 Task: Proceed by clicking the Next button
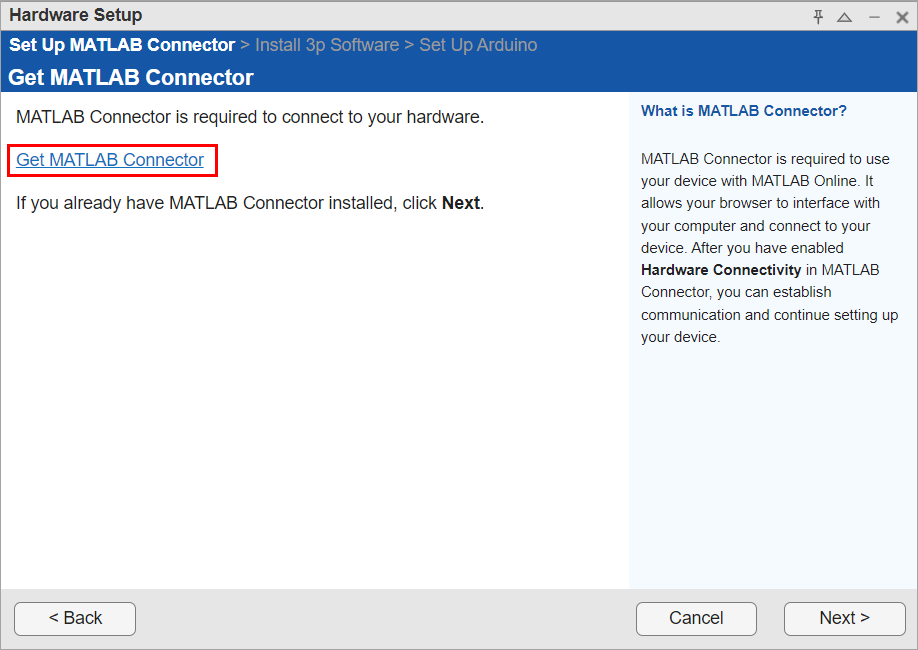click(x=844, y=618)
